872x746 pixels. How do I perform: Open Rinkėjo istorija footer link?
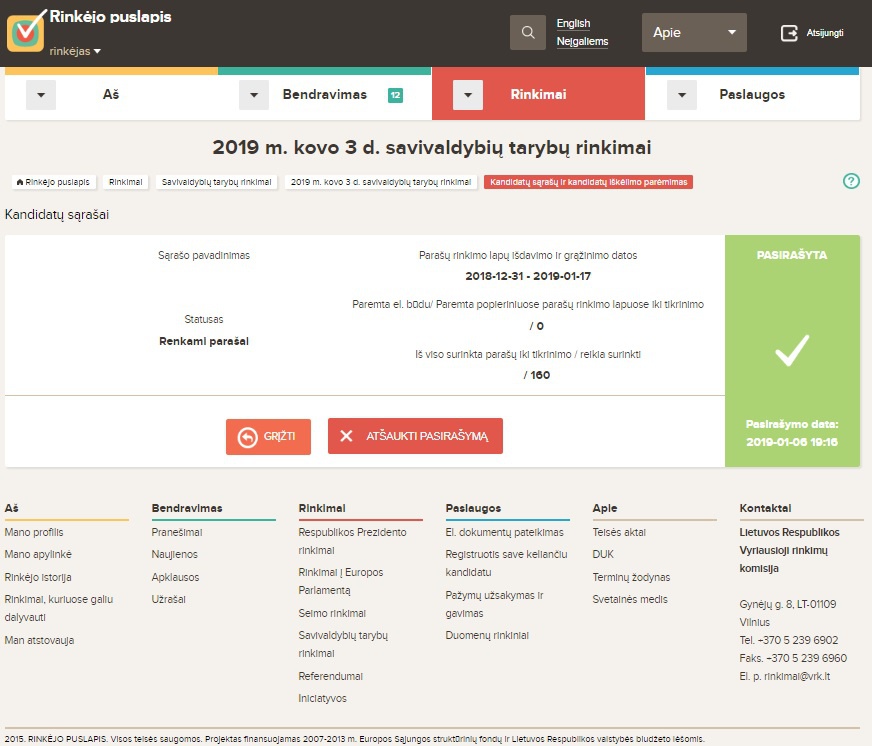[x=38, y=577]
